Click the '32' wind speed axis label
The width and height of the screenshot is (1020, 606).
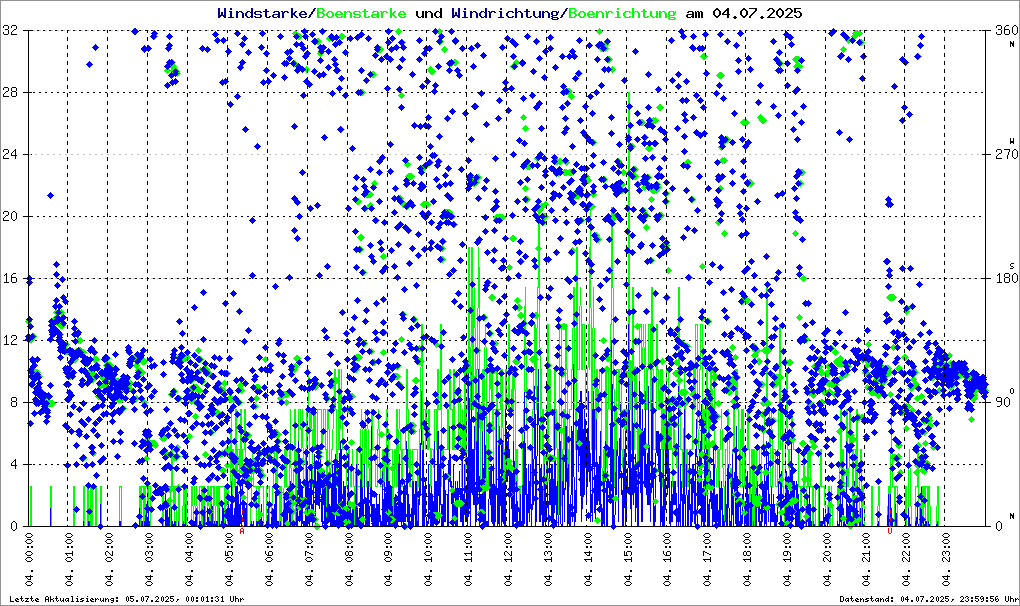10,31
